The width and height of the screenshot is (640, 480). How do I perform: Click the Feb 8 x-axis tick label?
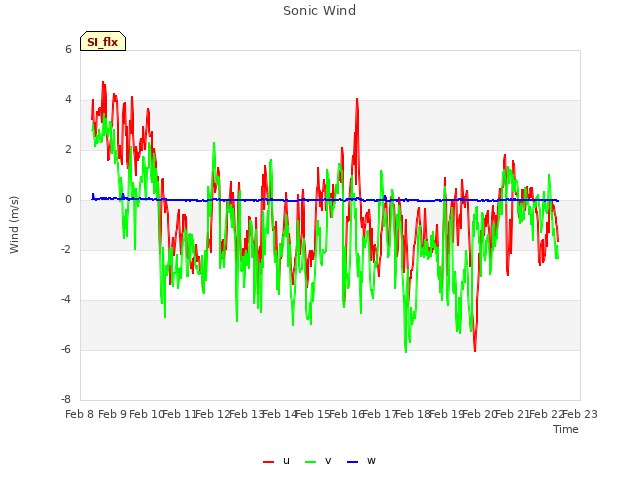tap(80, 414)
